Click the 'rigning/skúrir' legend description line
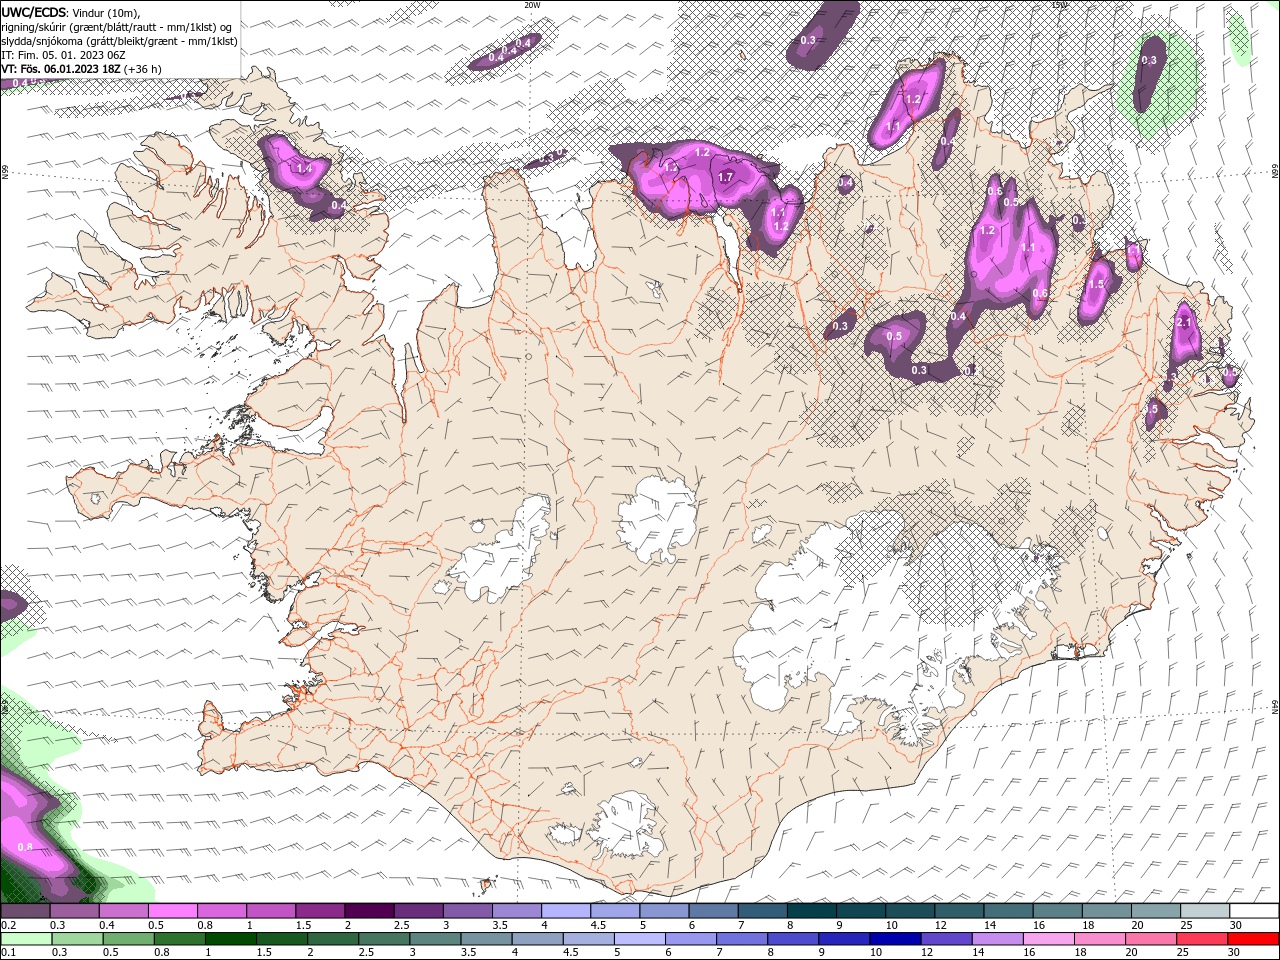The height and width of the screenshot is (960, 1280). (118, 27)
